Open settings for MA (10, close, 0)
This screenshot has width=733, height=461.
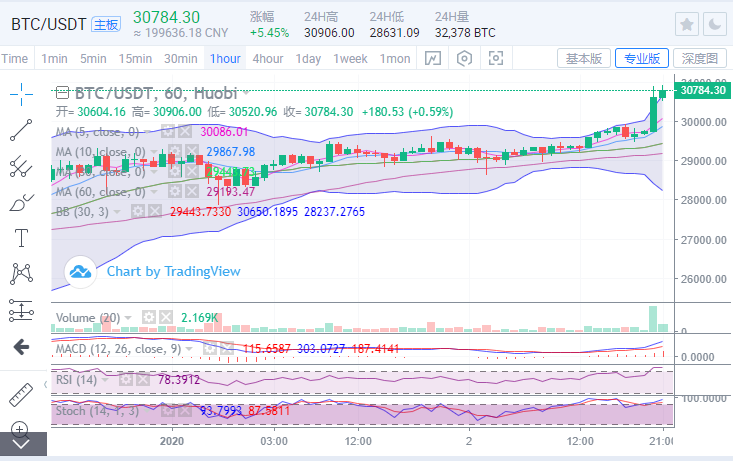[174, 152]
